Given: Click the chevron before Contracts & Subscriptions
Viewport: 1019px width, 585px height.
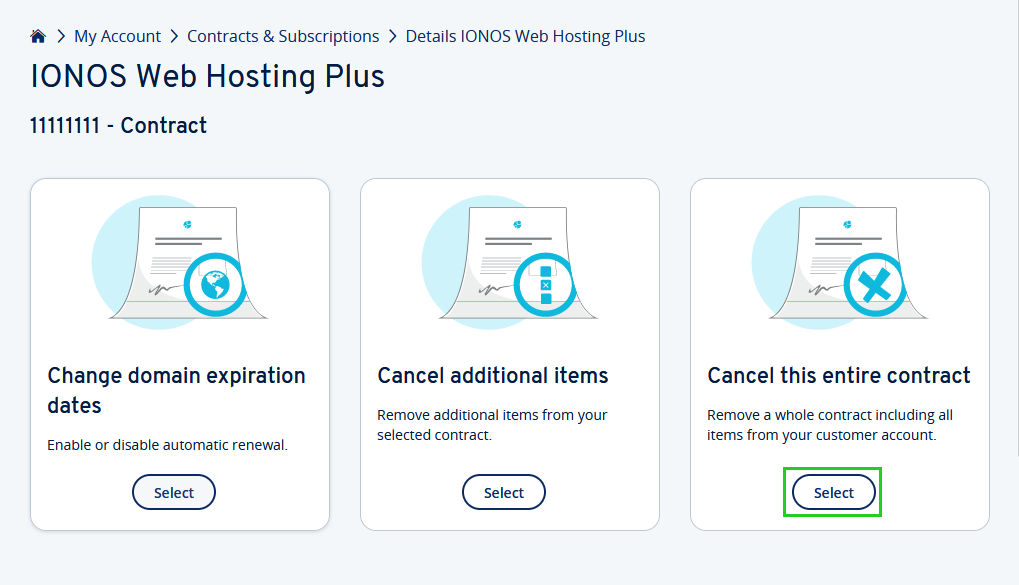Looking at the screenshot, I should pyautogui.click(x=174, y=37).
